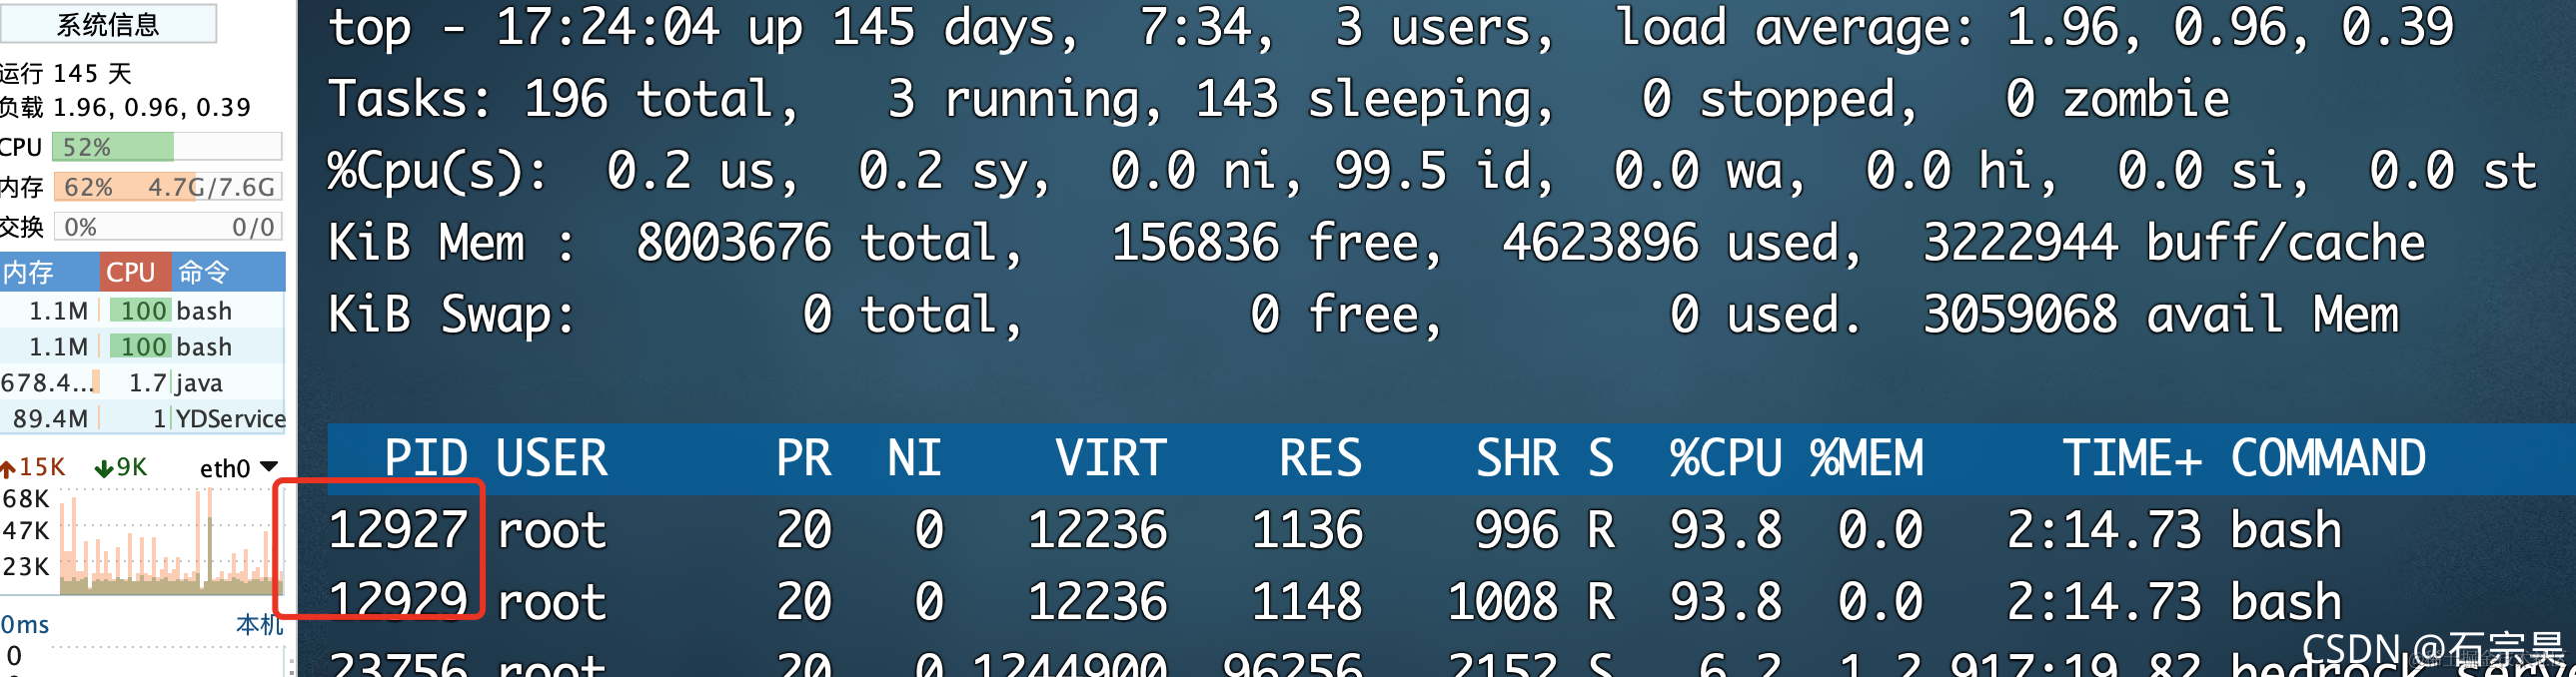Click the %MEM column header in terminal
This screenshot has height=677, width=2576.
1866,459
